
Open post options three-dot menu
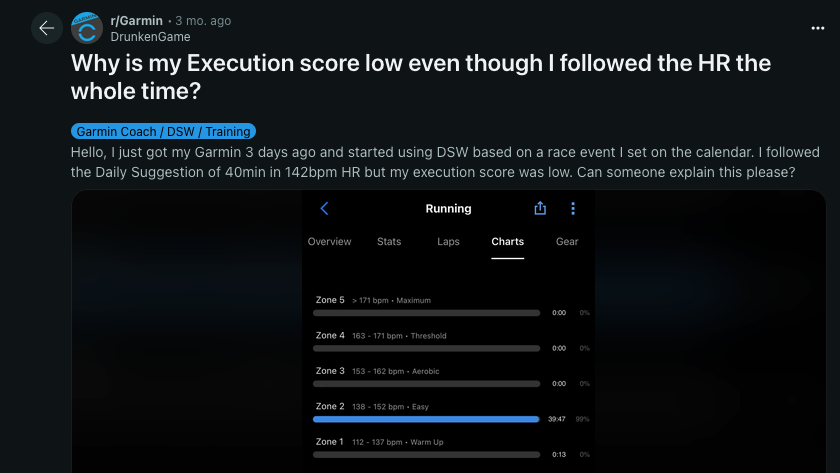[818, 28]
